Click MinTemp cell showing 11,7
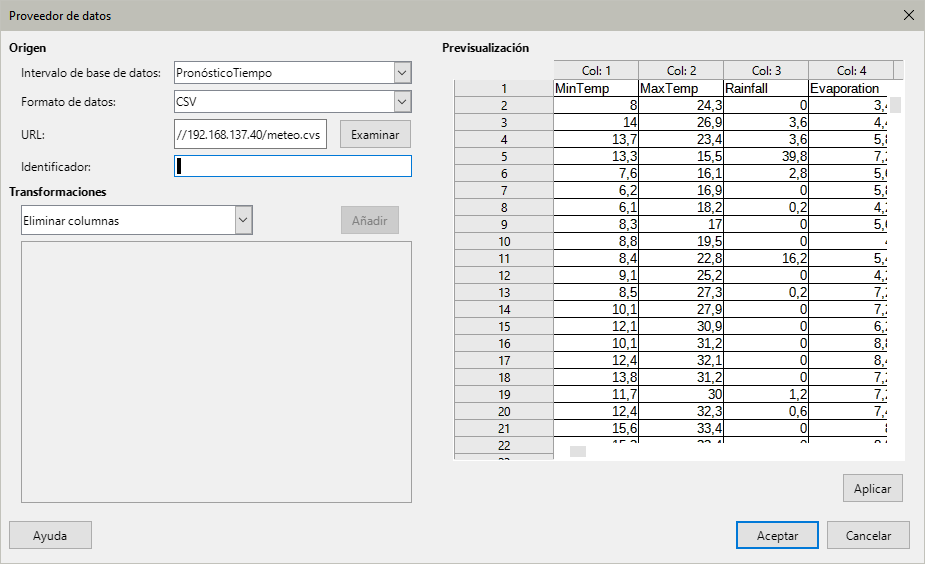Image resolution: width=925 pixels, height=564 pixels. point(596,394)
